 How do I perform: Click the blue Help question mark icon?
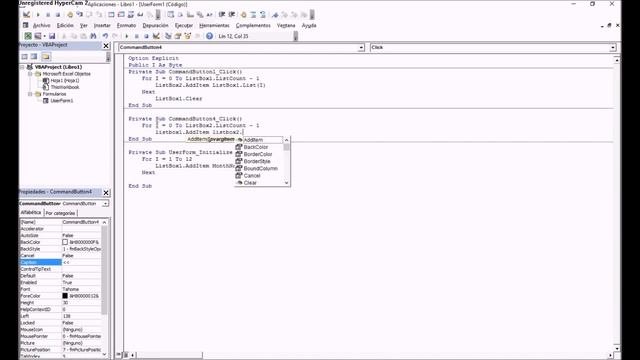pyautogui.click(x=209, y=36)
